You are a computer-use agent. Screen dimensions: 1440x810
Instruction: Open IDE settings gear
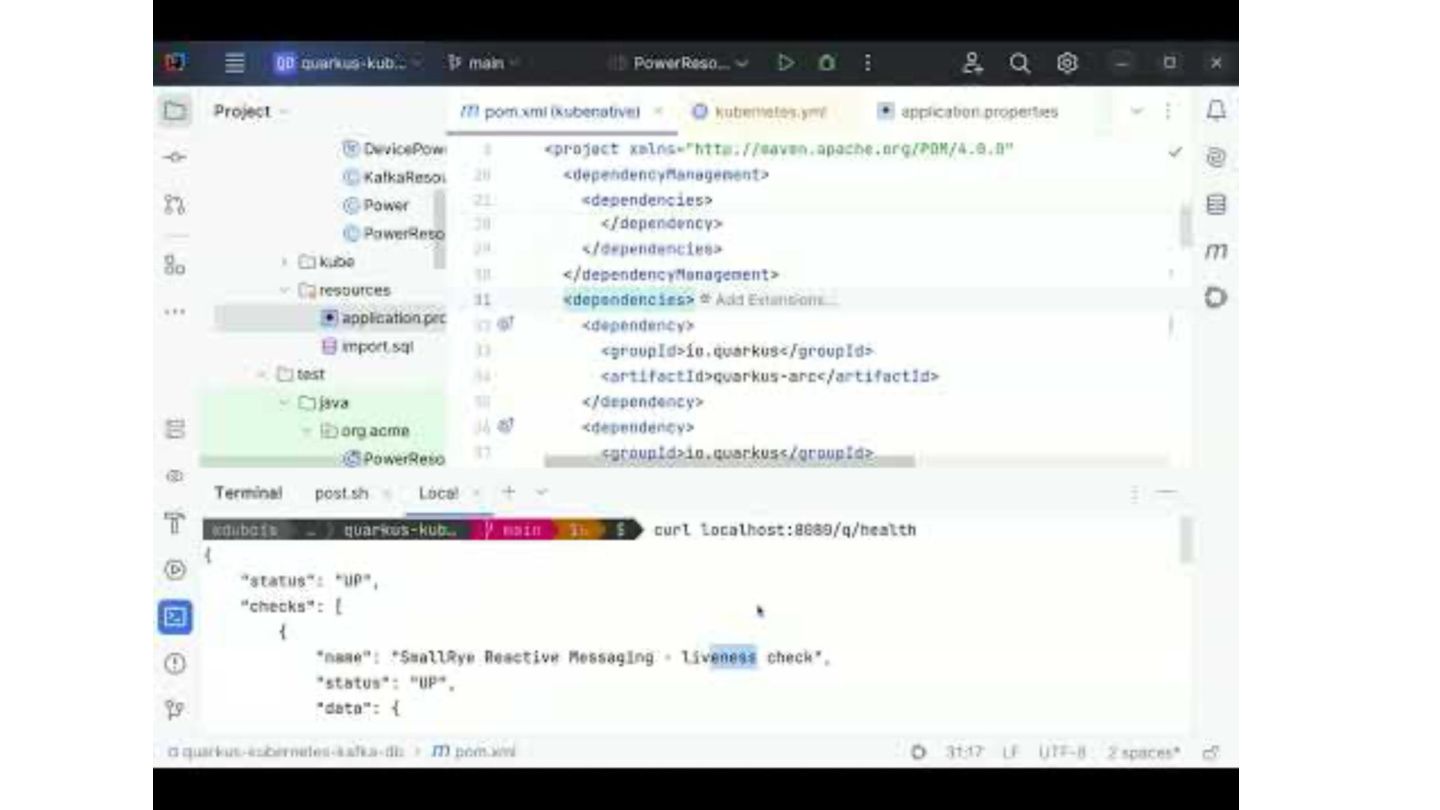[x=1067, y=63]
